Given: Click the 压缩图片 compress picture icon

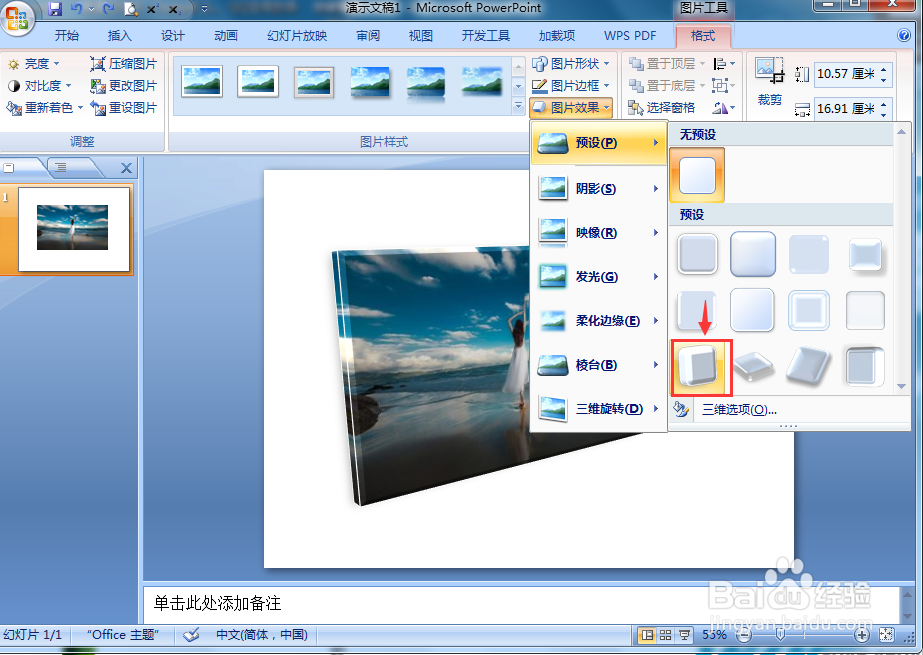Looking at the screenshot, I should tap(124, 64).
